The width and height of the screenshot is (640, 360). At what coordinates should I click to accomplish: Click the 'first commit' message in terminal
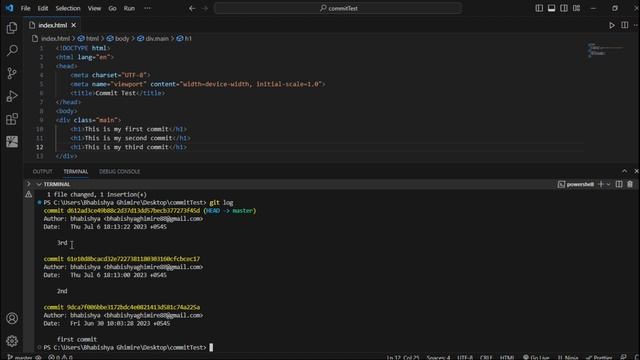(x=77, y=339)
